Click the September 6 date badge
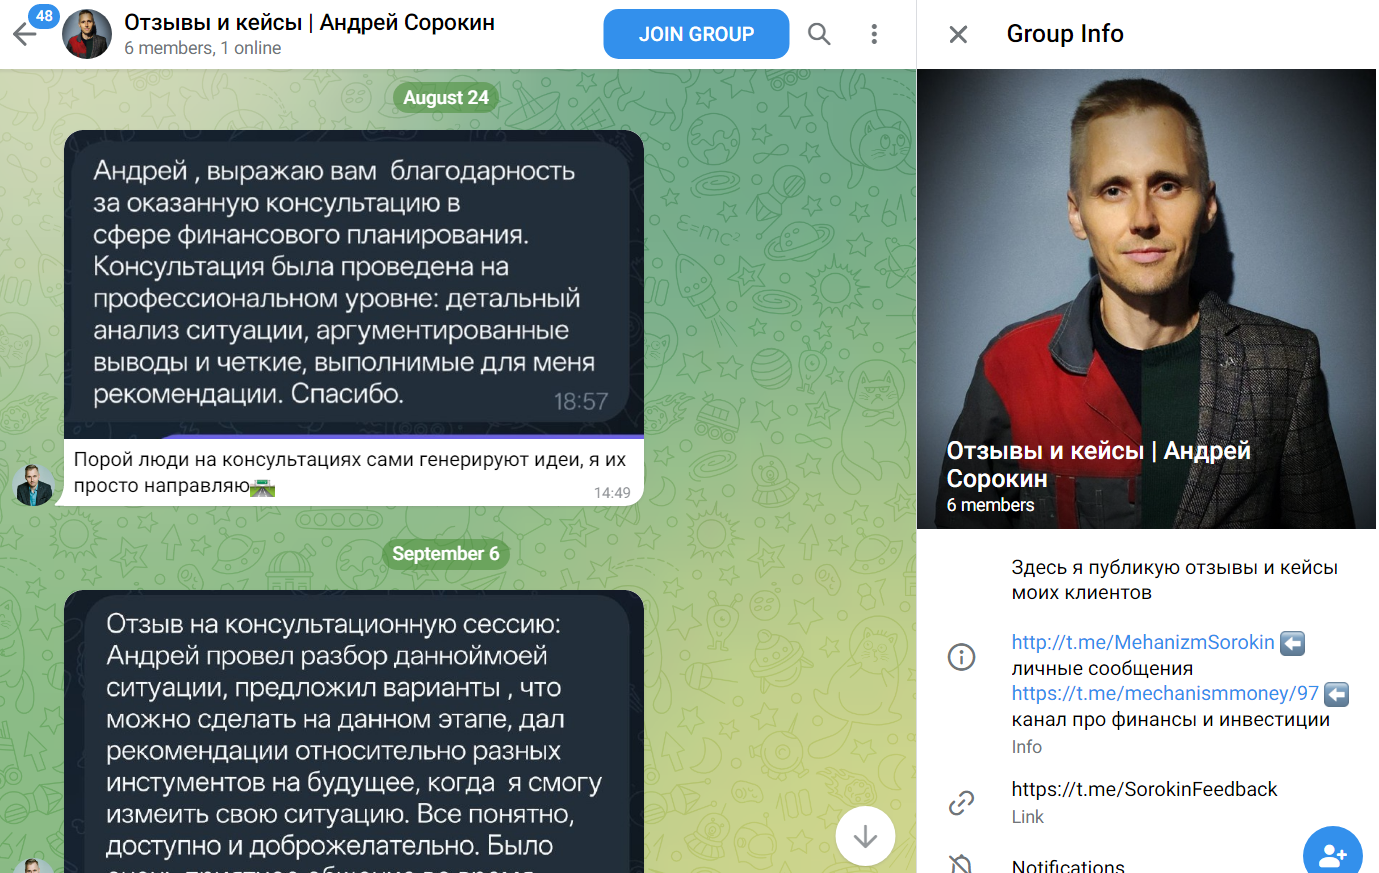Image resolution: width=1379 pixels, height=873 pixels. pyautogui.click(x=445, y=554)
